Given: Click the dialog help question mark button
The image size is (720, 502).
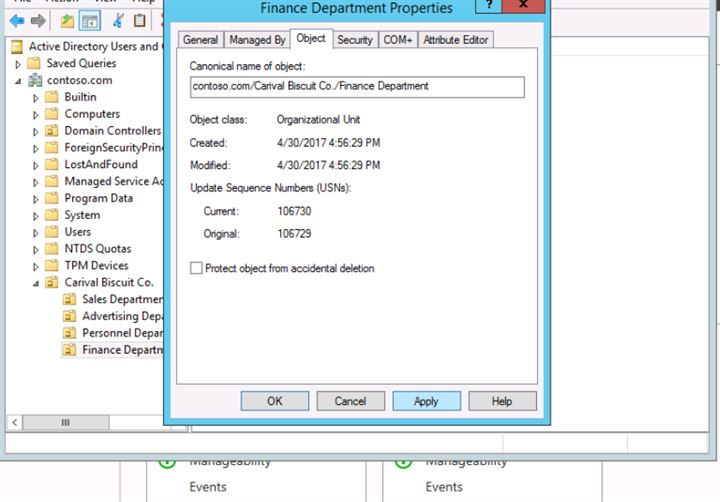Looking at the screenshot, I should point(489,6).
